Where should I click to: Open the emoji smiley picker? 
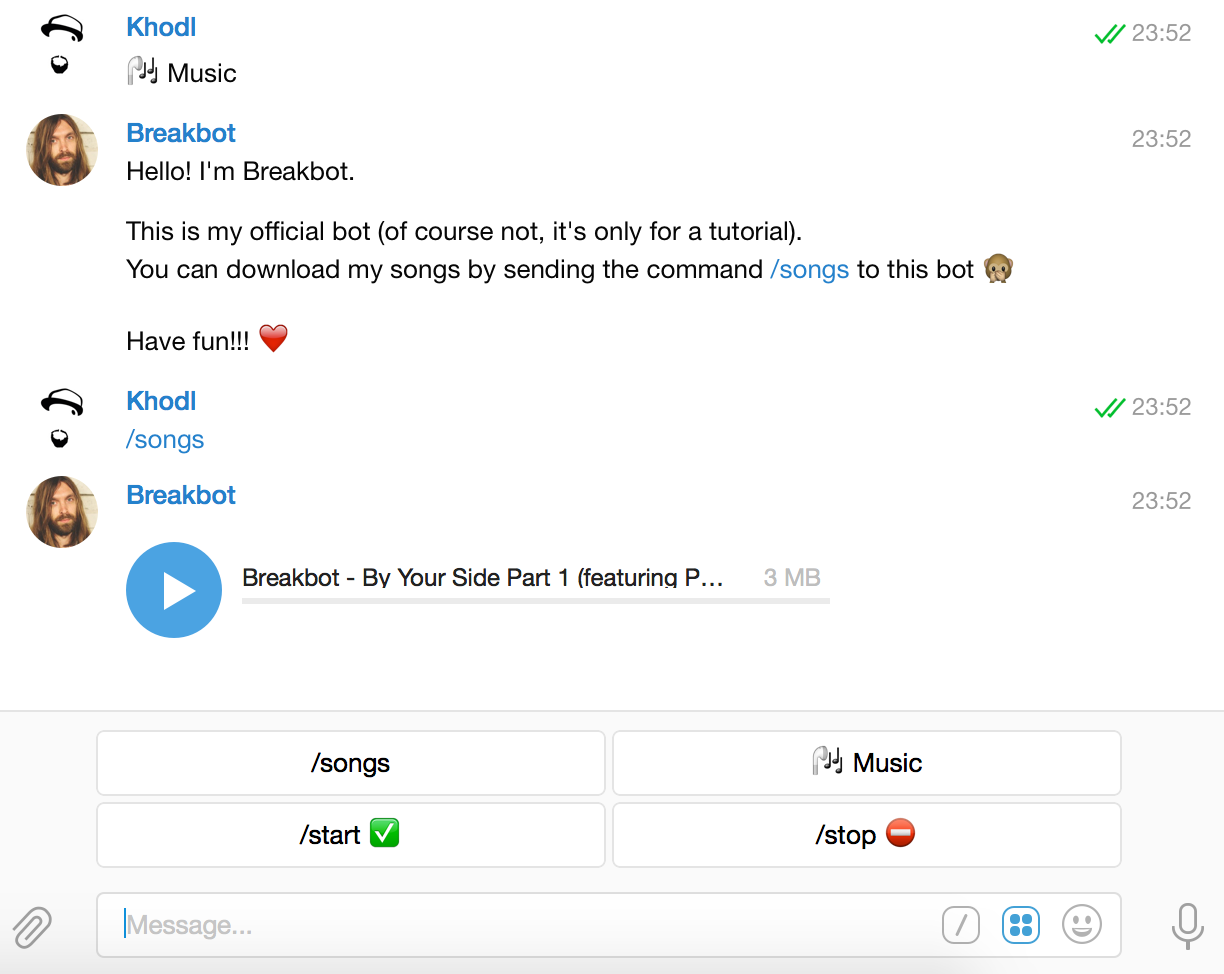pyautogui.click(x=1082, y=924)
